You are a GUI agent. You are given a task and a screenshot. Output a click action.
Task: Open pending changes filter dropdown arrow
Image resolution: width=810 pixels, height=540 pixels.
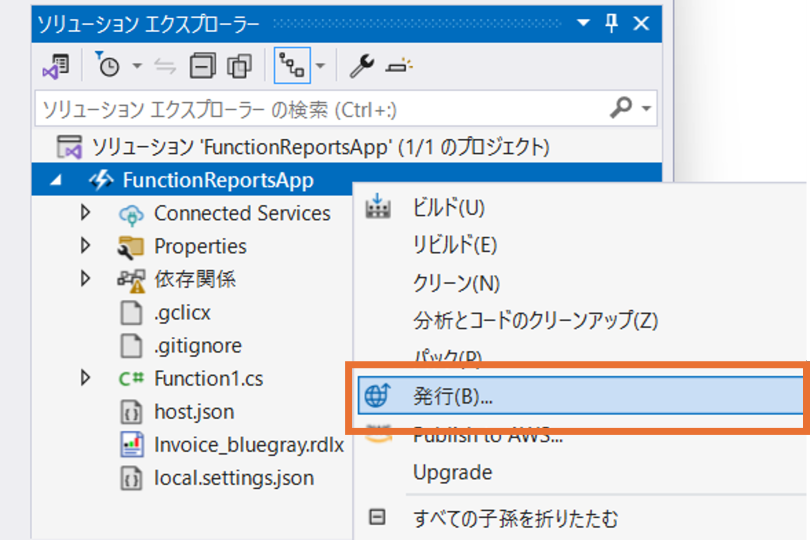(x=137, y=66)
